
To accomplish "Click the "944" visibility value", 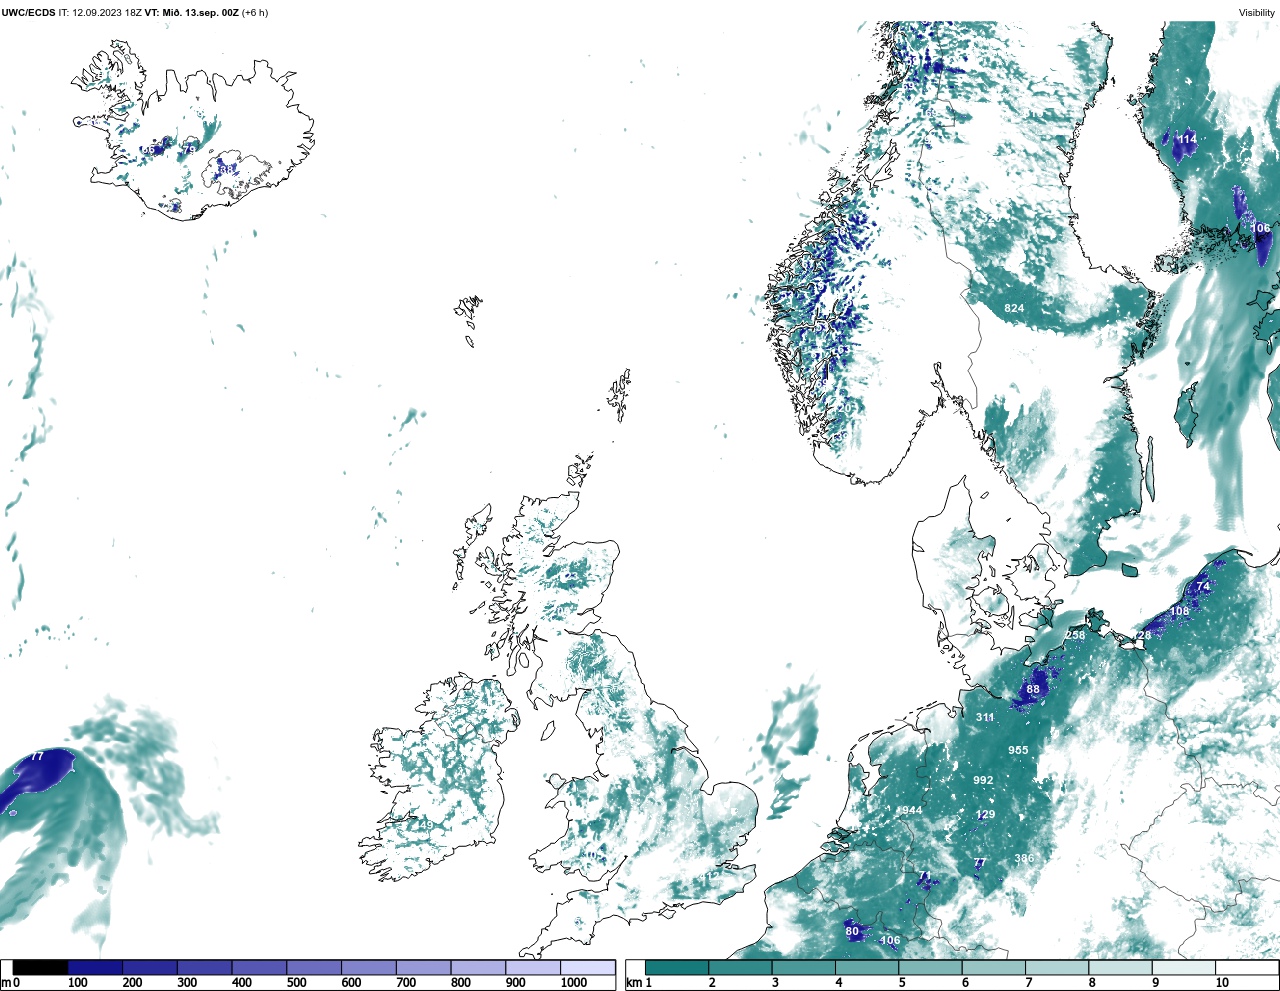I will tap(912, 810).
